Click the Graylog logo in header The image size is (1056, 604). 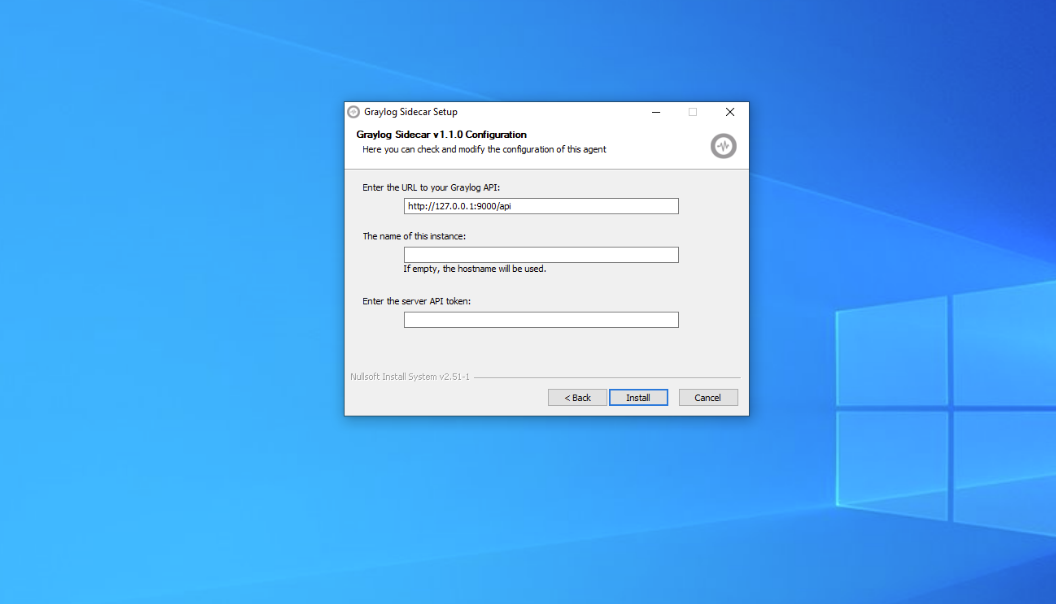(723, 146)
